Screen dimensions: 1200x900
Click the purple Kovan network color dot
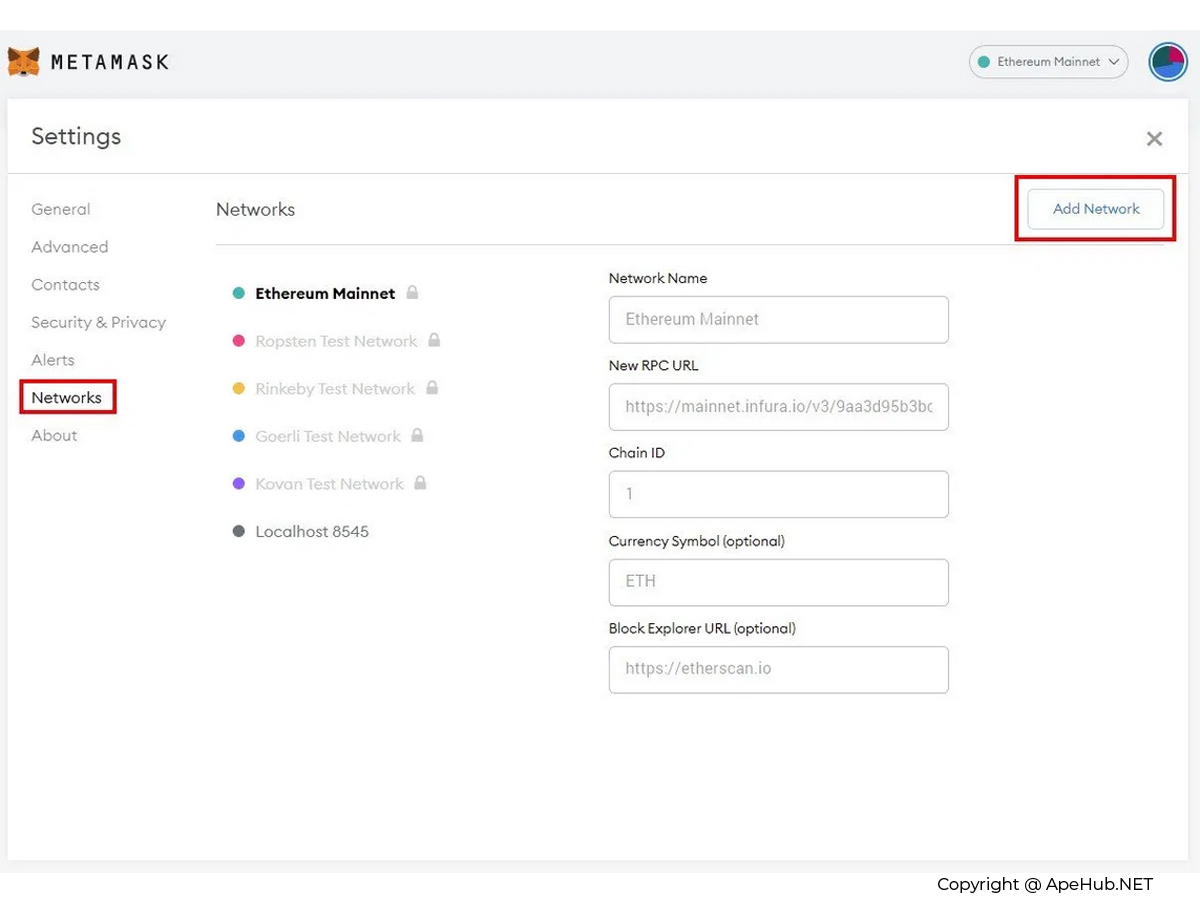(x=239, y=484)
